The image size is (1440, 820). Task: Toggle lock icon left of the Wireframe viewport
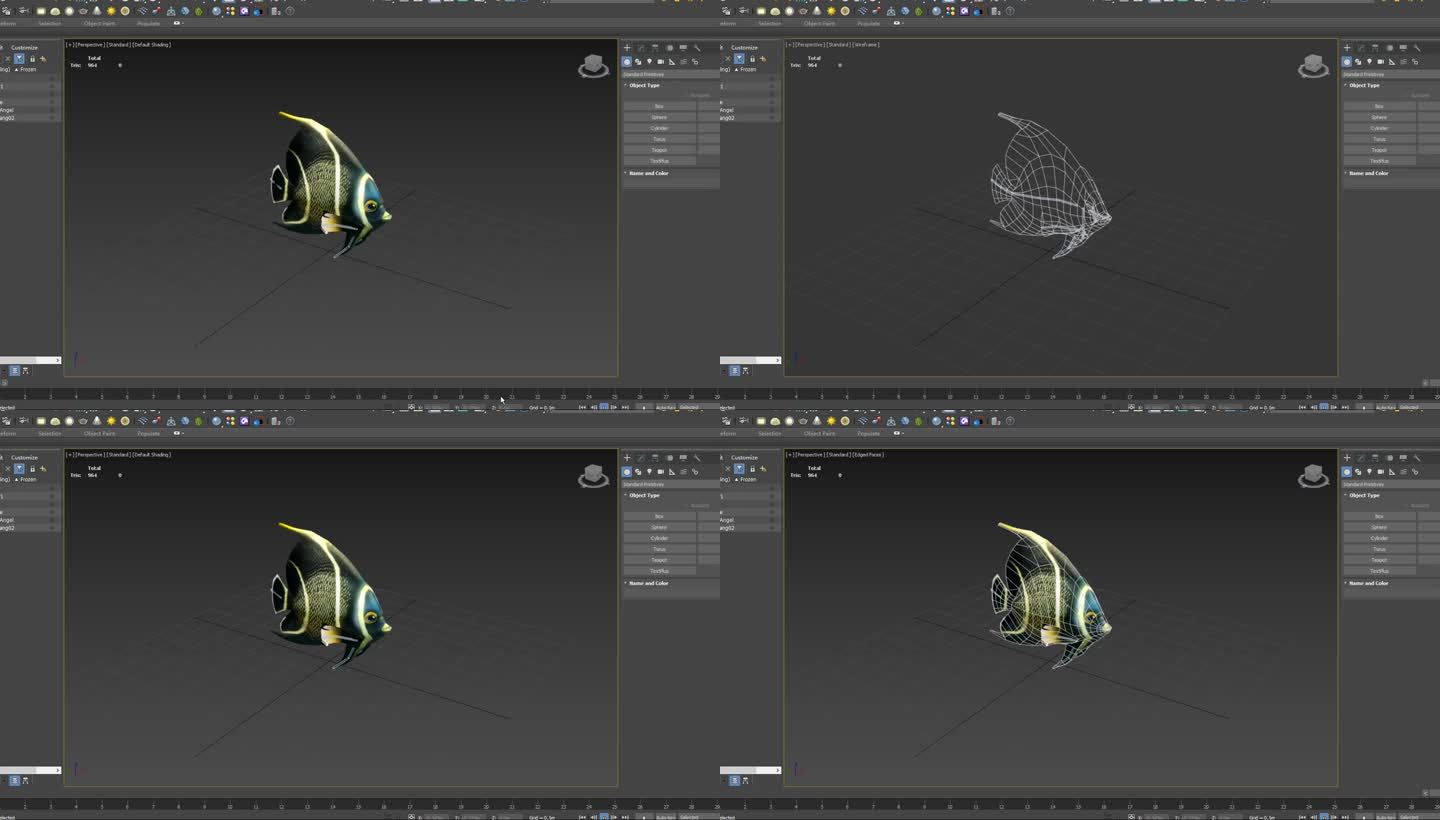752,58
